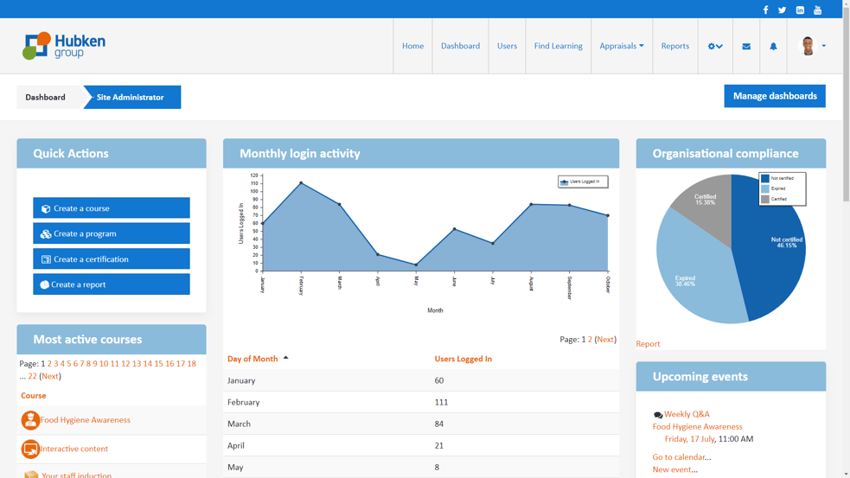Open the Weekly Q&A event link

pos(687,414)
